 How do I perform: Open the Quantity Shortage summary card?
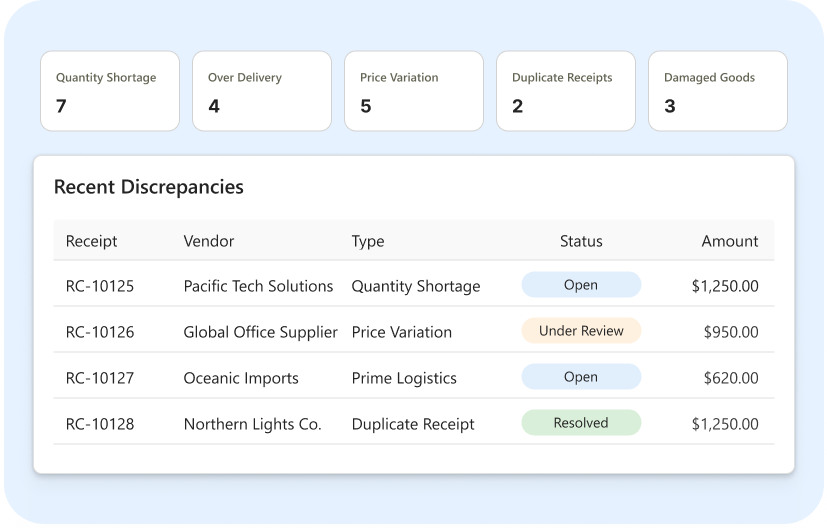[x=110, y=91]
